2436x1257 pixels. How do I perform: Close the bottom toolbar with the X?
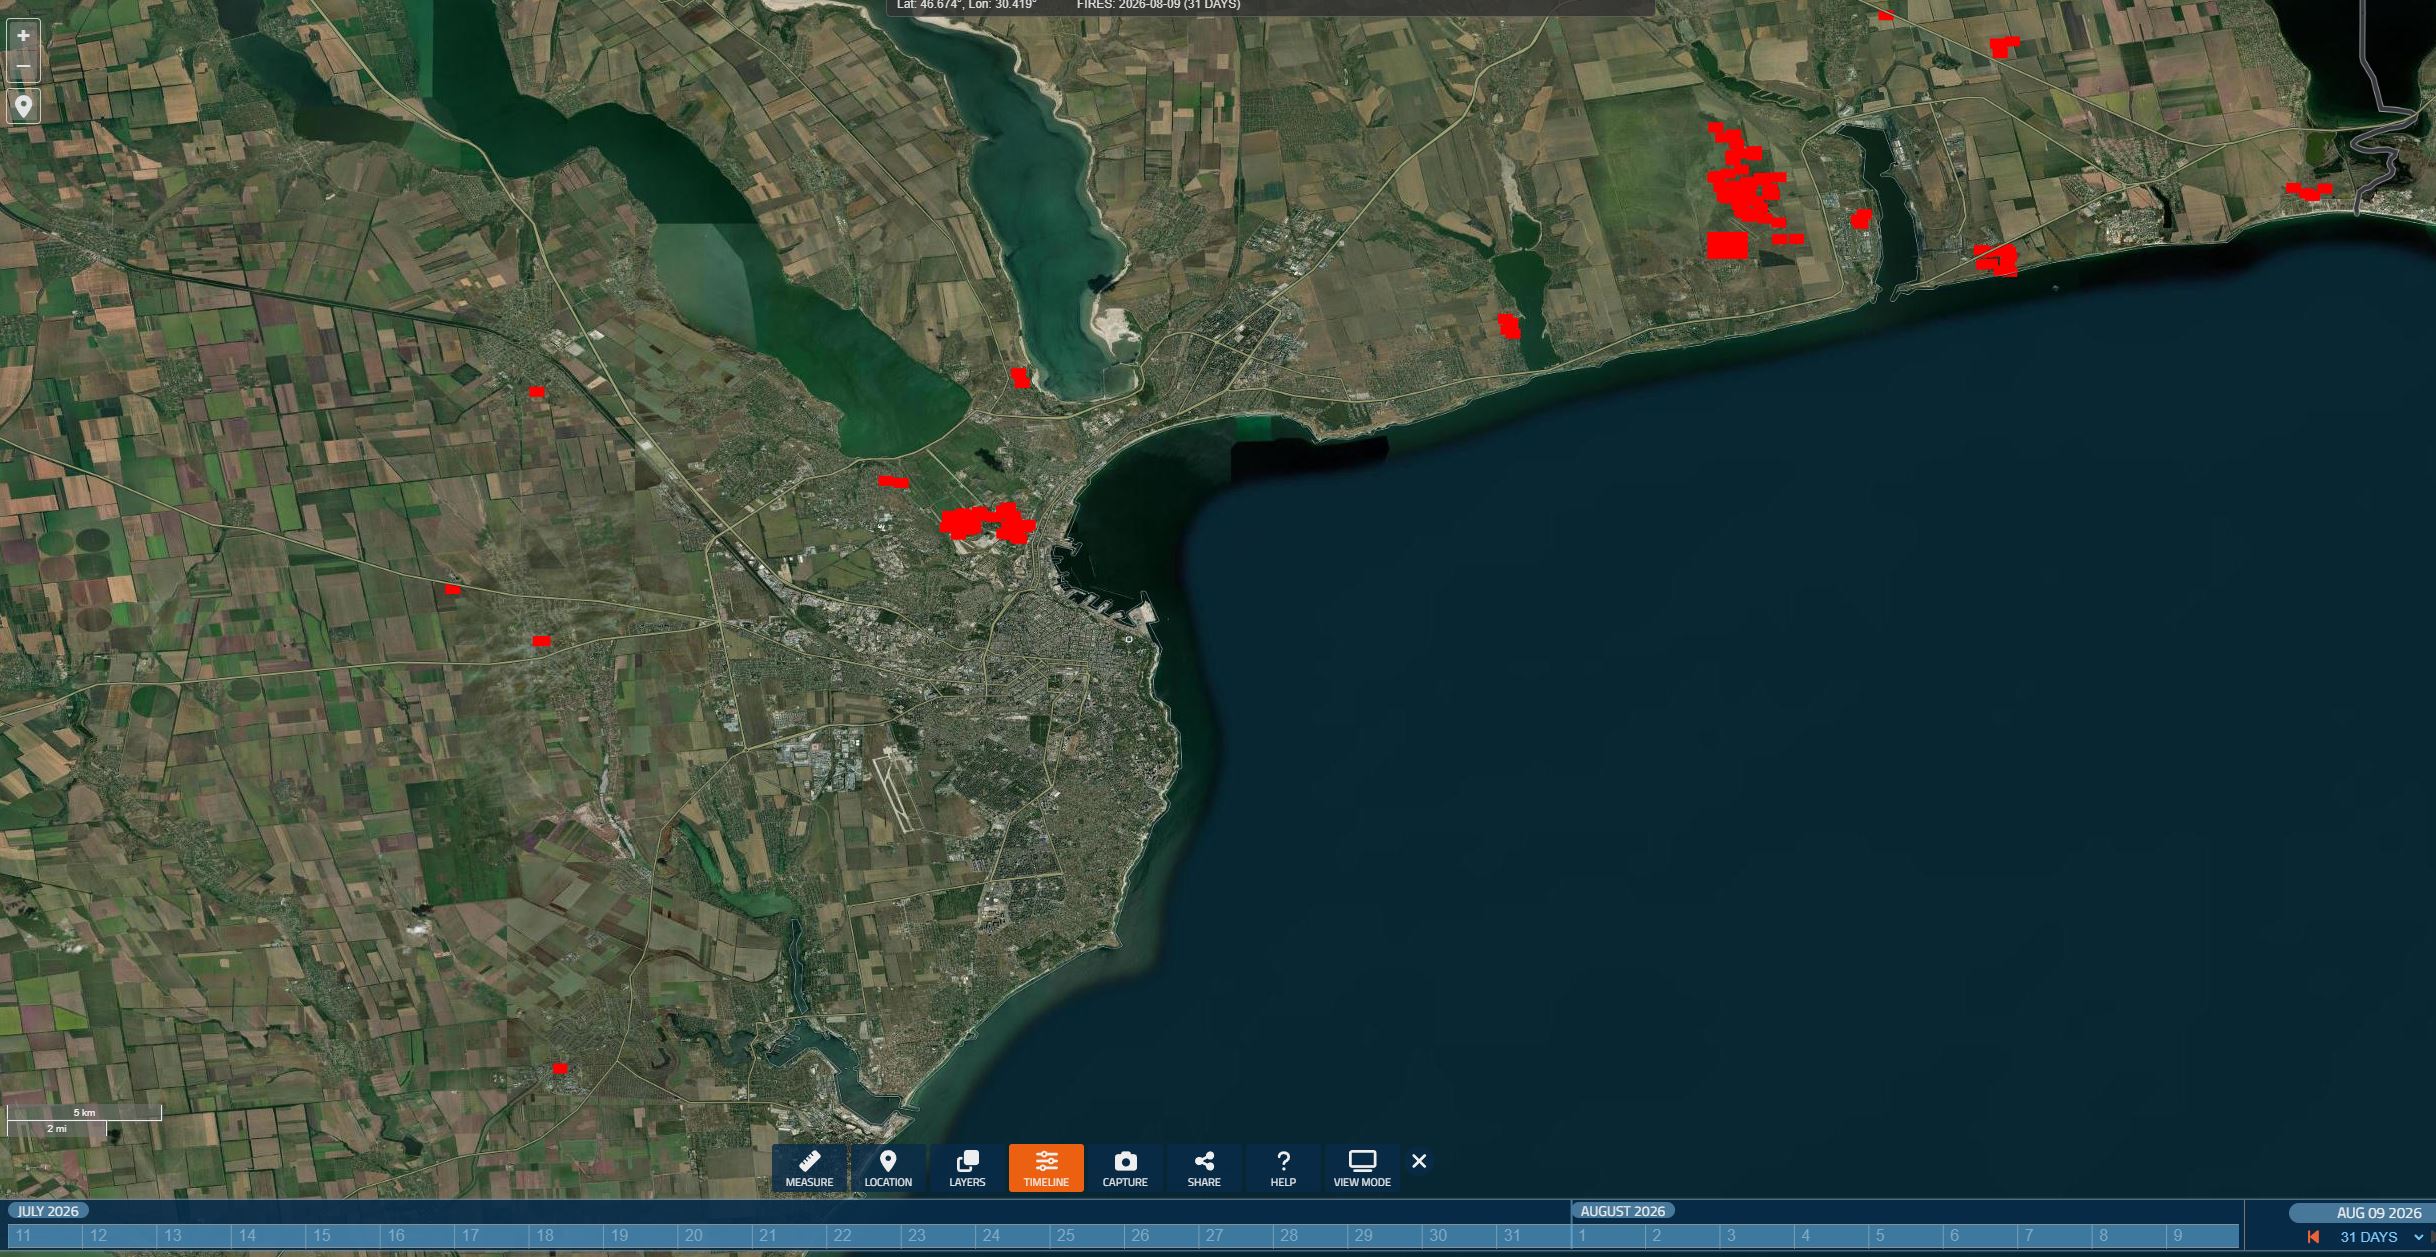[x=1419, y=1161]
